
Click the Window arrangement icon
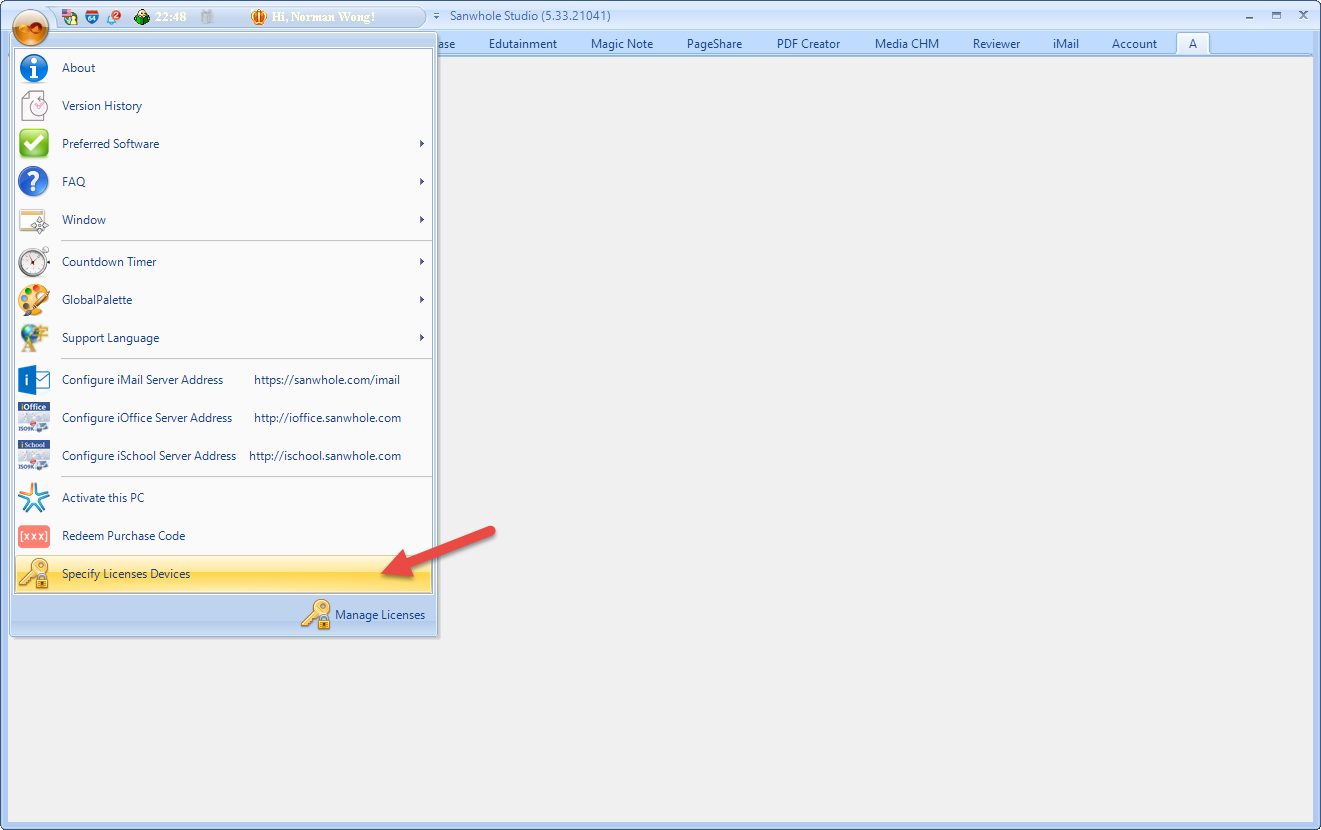pos(34,220)
